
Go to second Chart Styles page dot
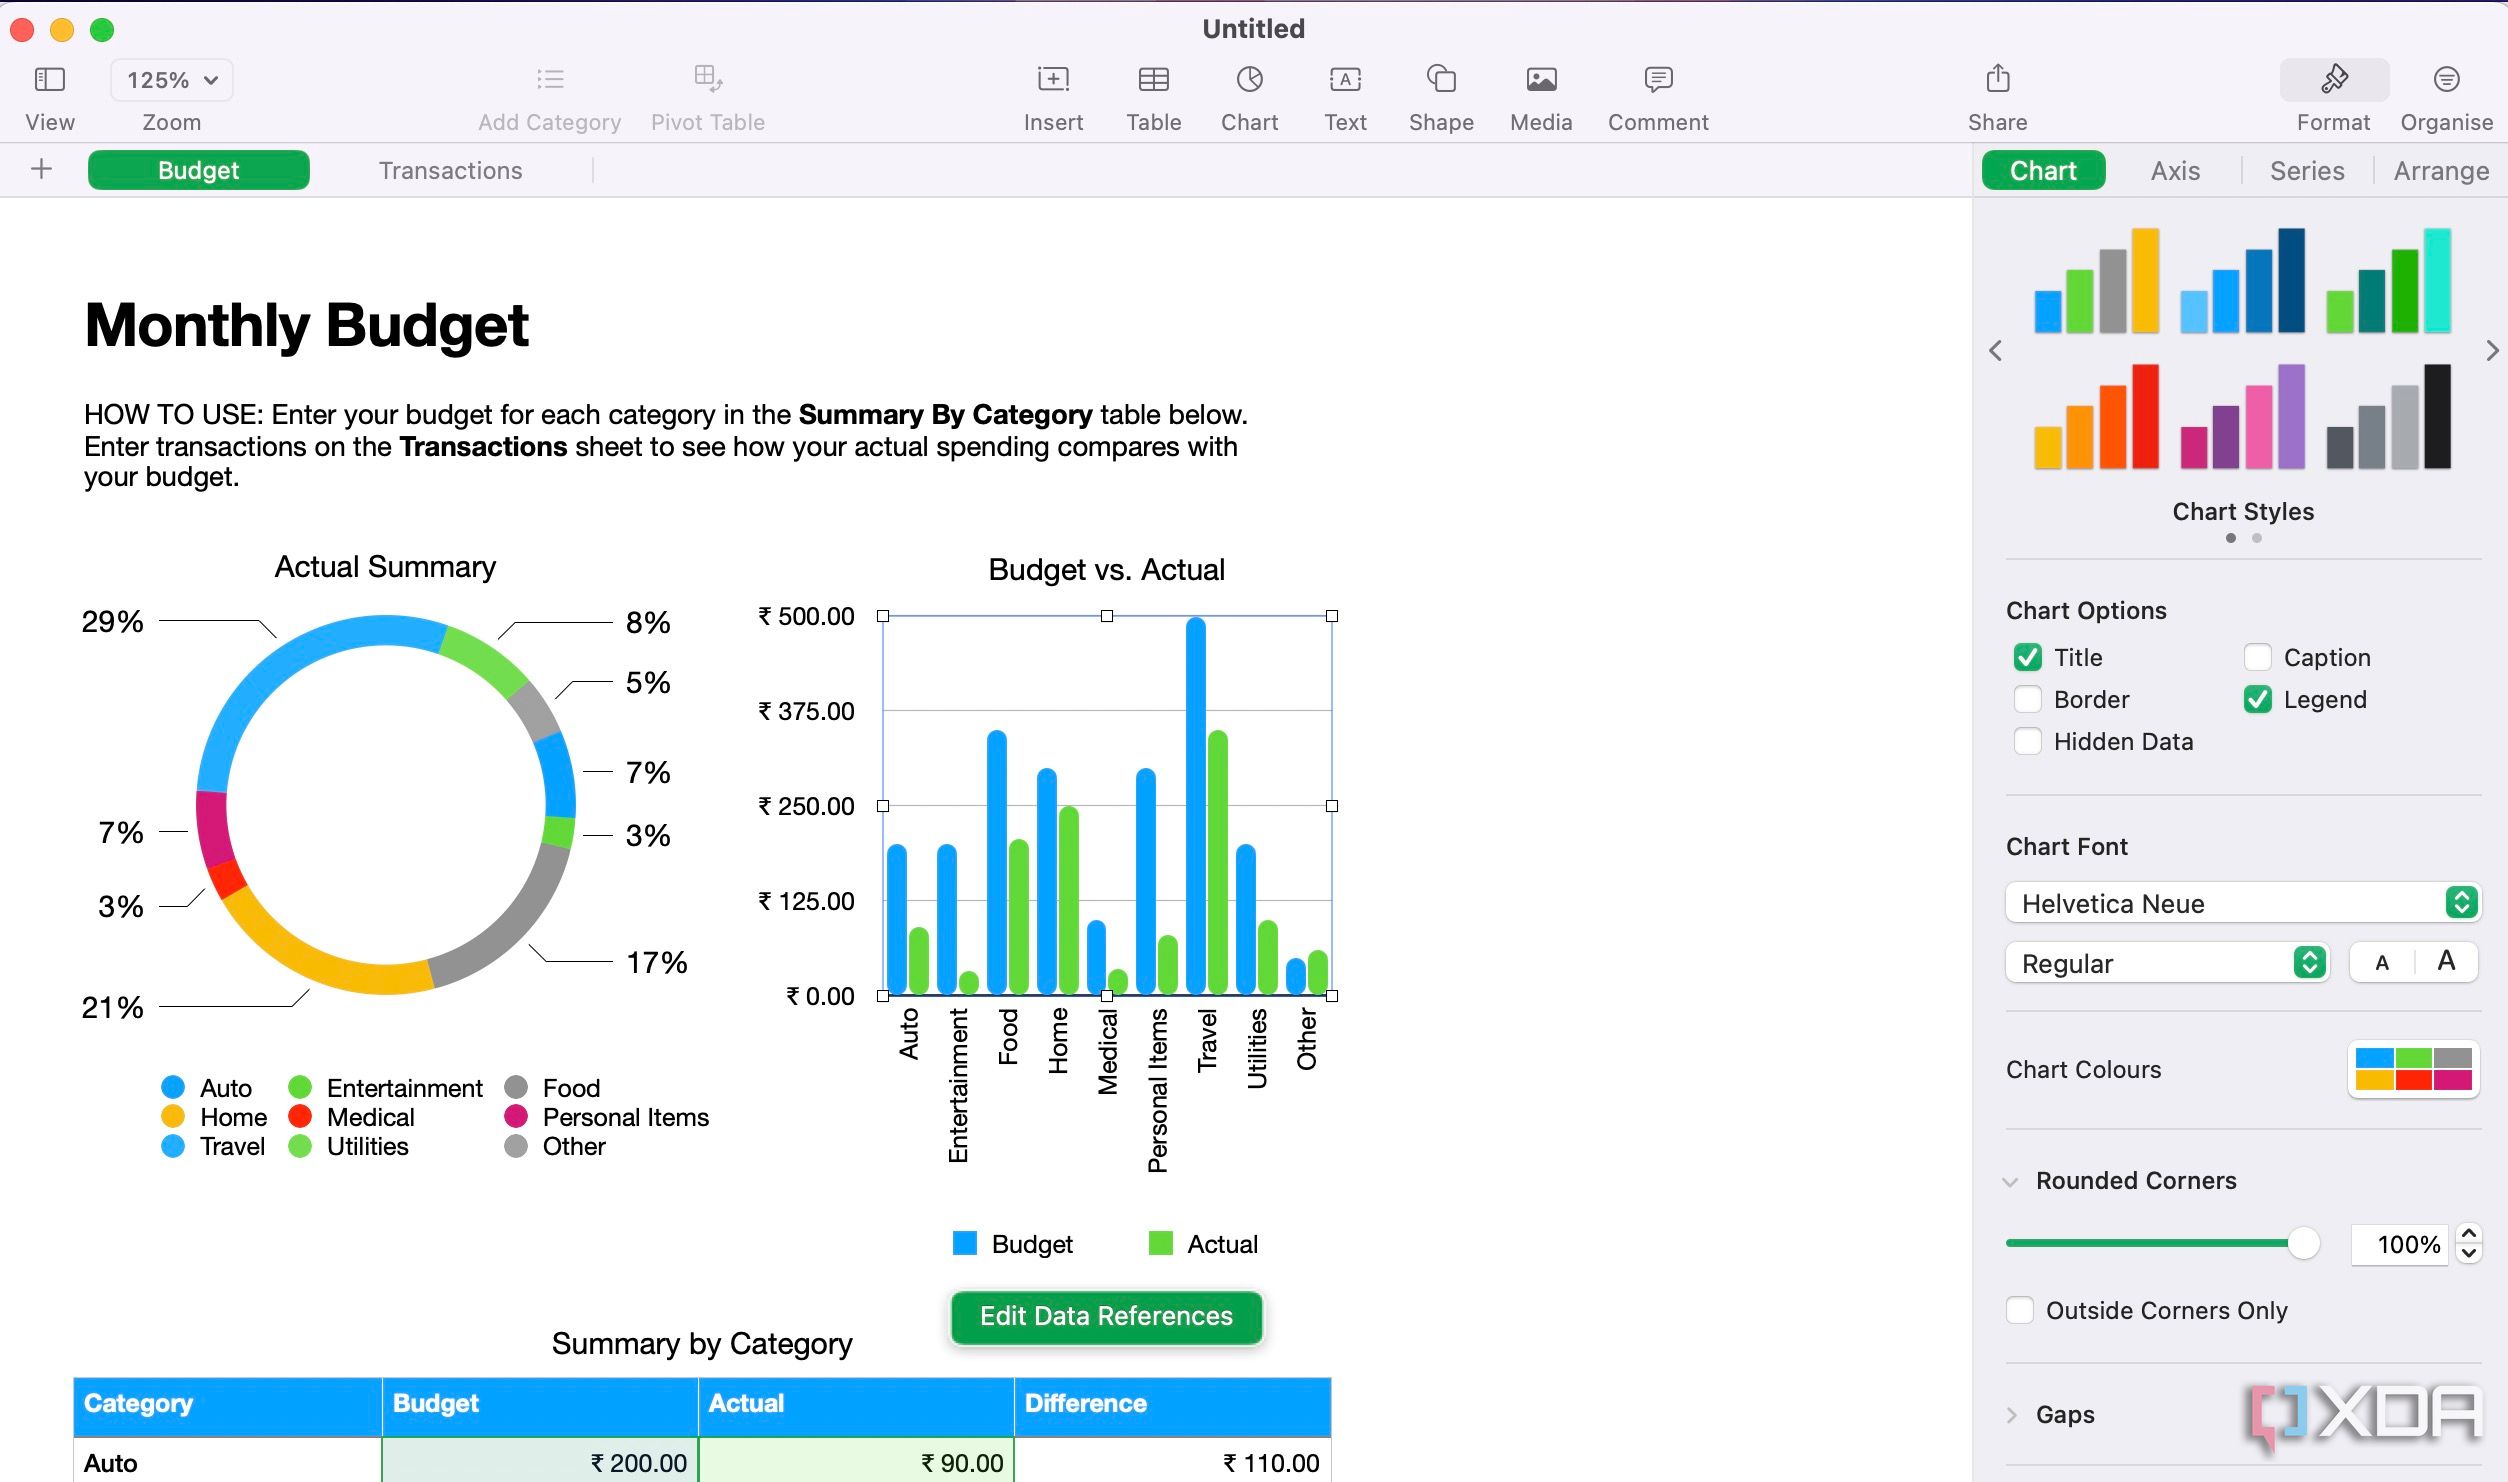point(2256,538)
